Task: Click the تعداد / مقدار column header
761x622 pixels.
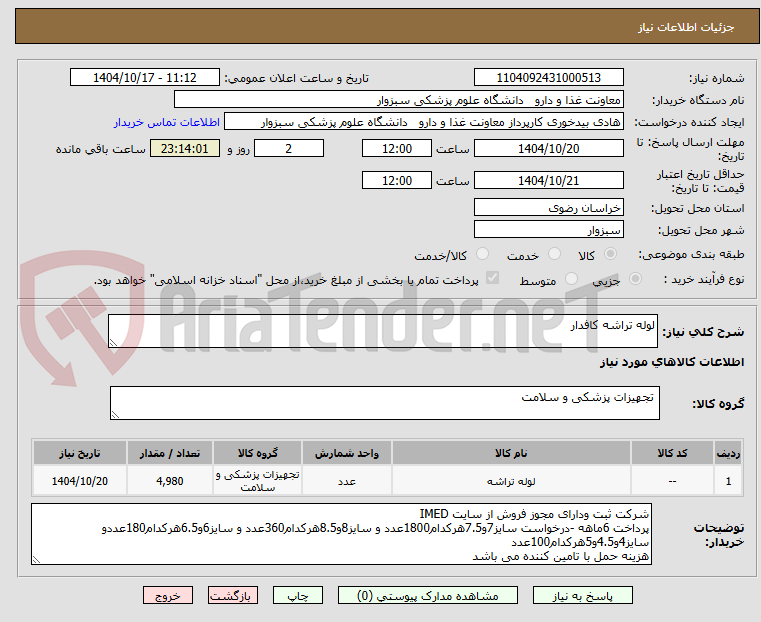Action: click(170, 453)
